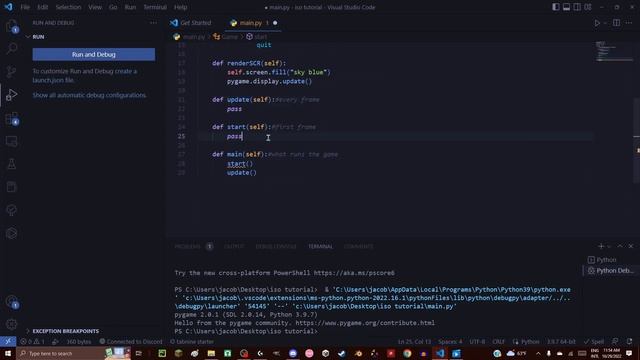Open Chrome from the taskbar
The image size is (640, 360).
(x=407, y=353)
